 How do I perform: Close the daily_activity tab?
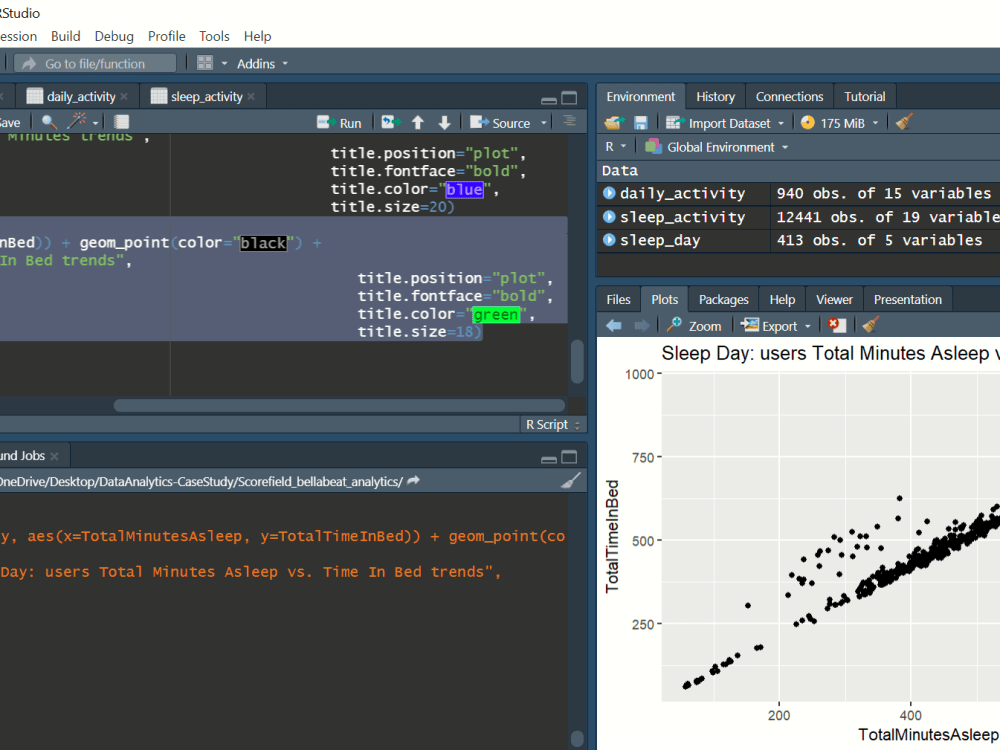(x=124, y=96)
